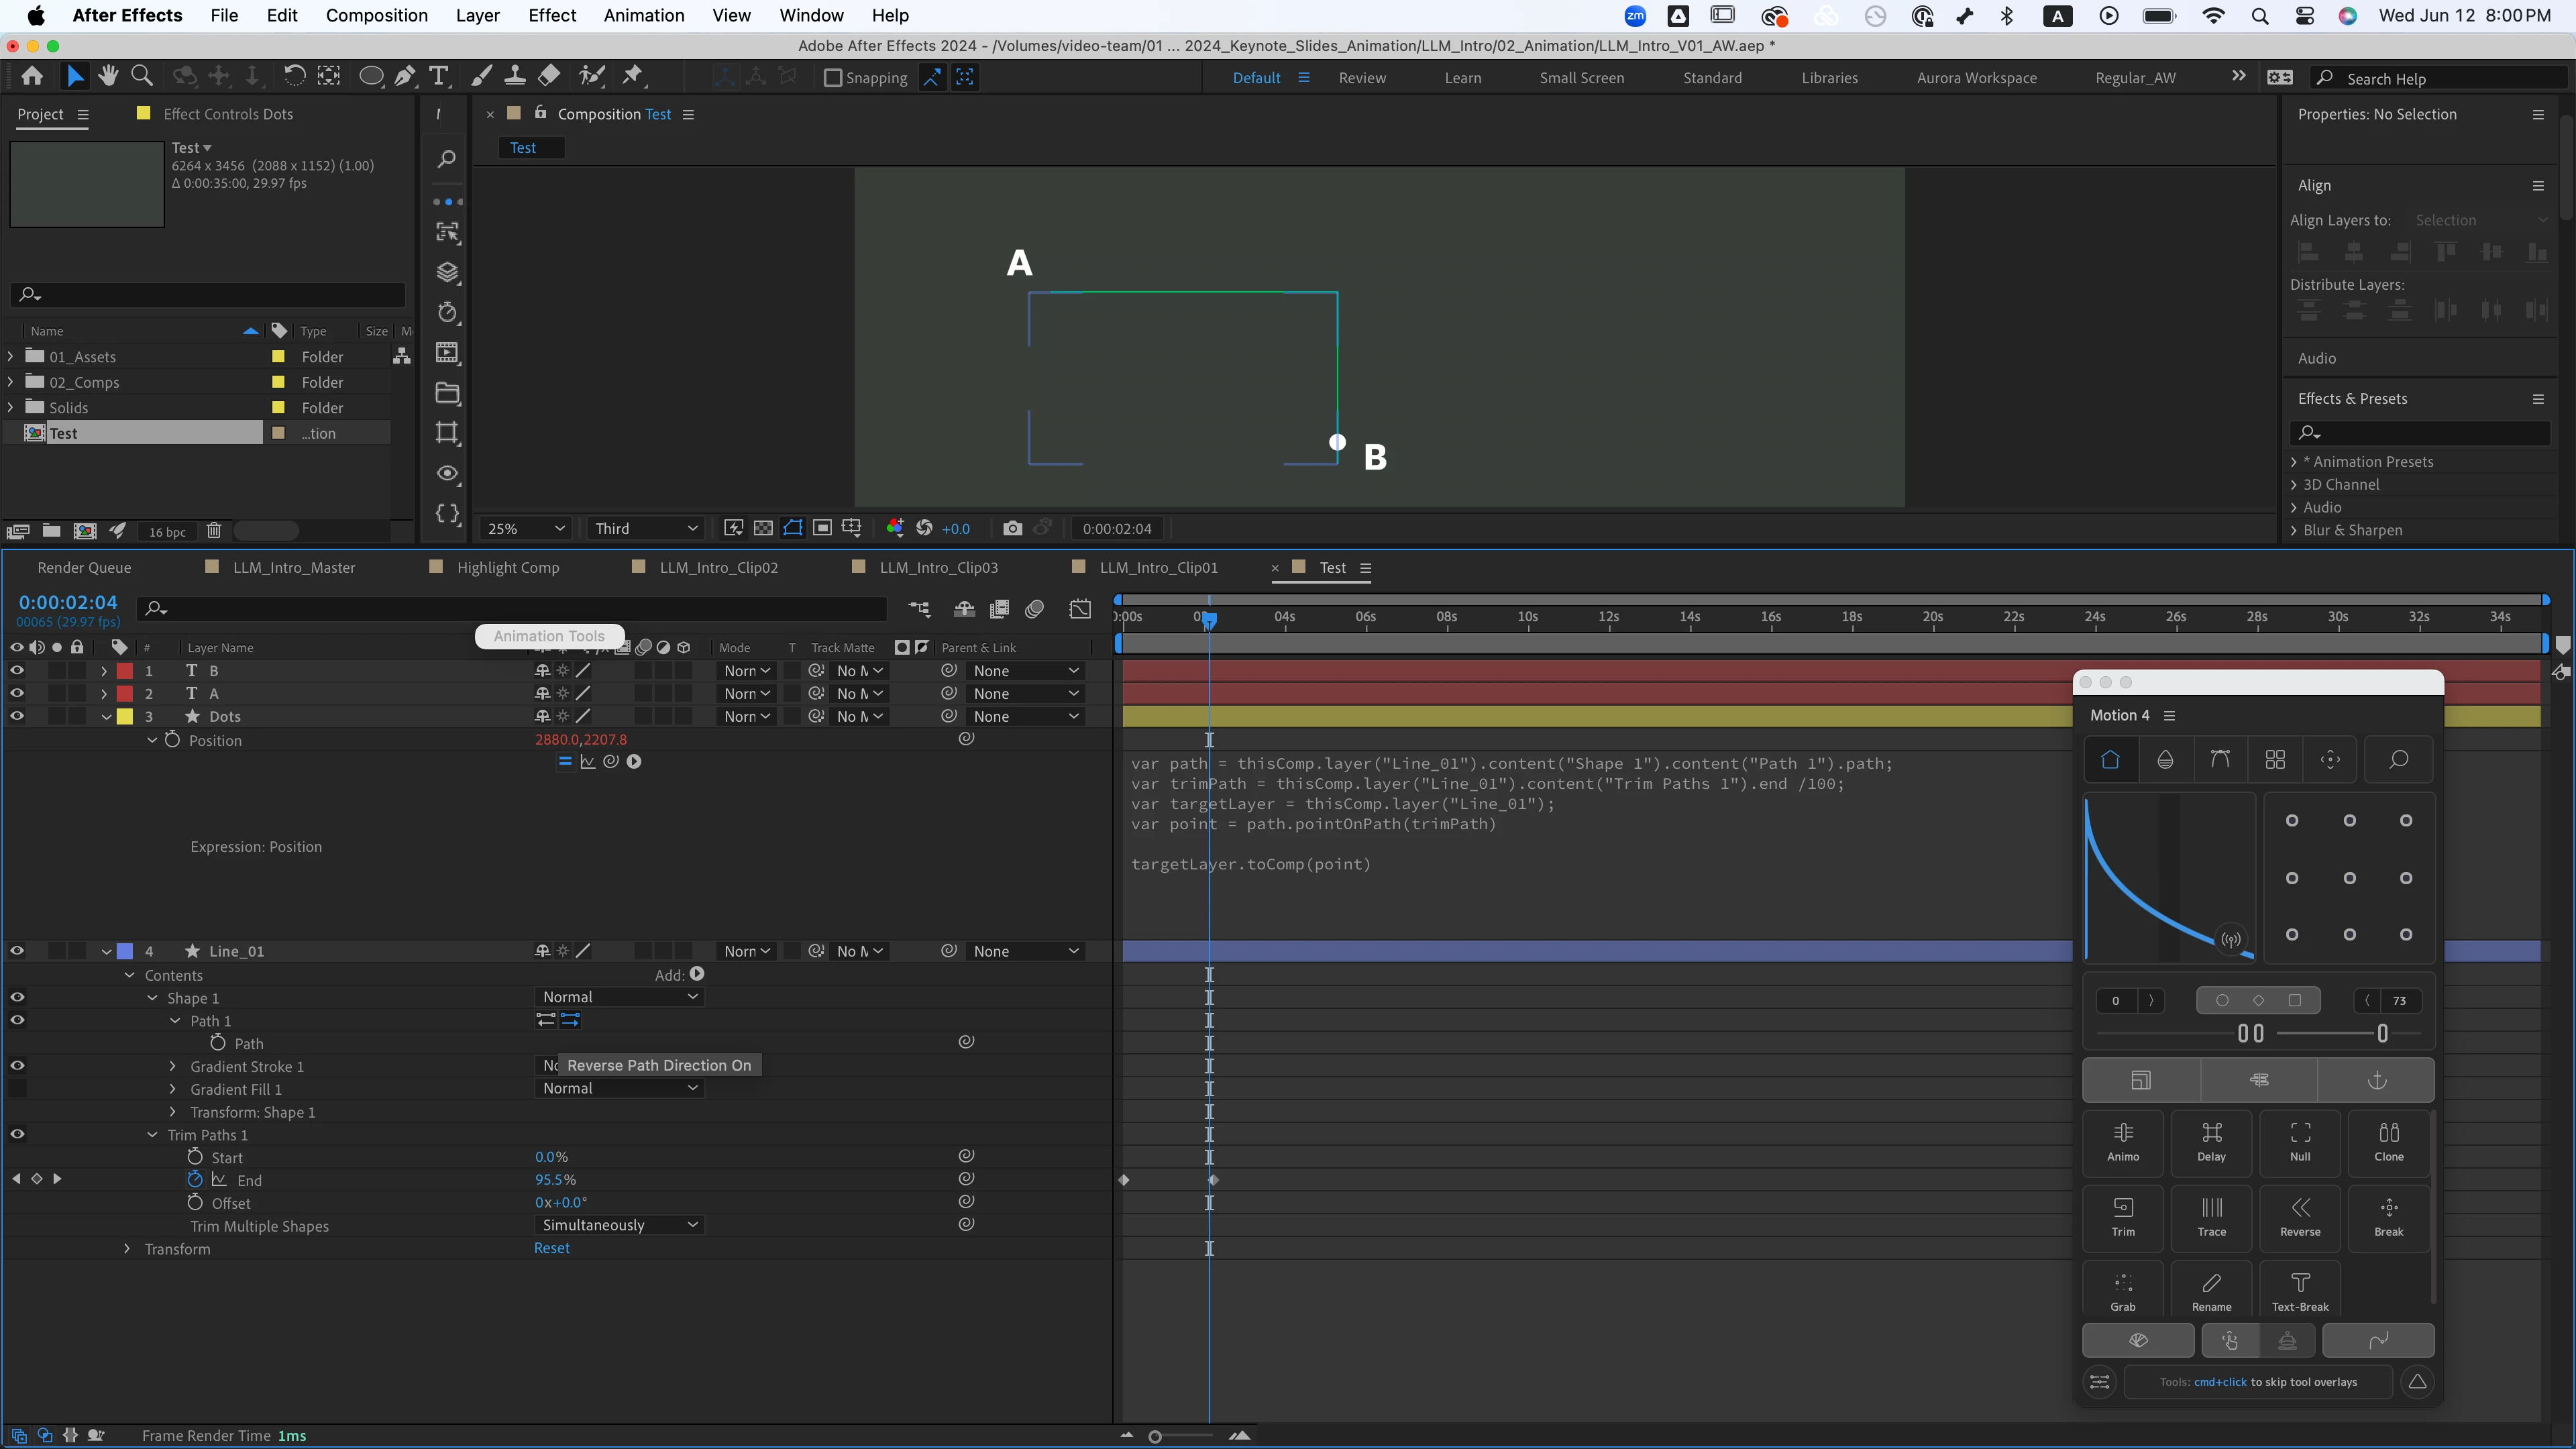Image resolution: width=2576 pixels, height=1449 pixels.
Task: Select the Type tool
Action: pos(438,76)
